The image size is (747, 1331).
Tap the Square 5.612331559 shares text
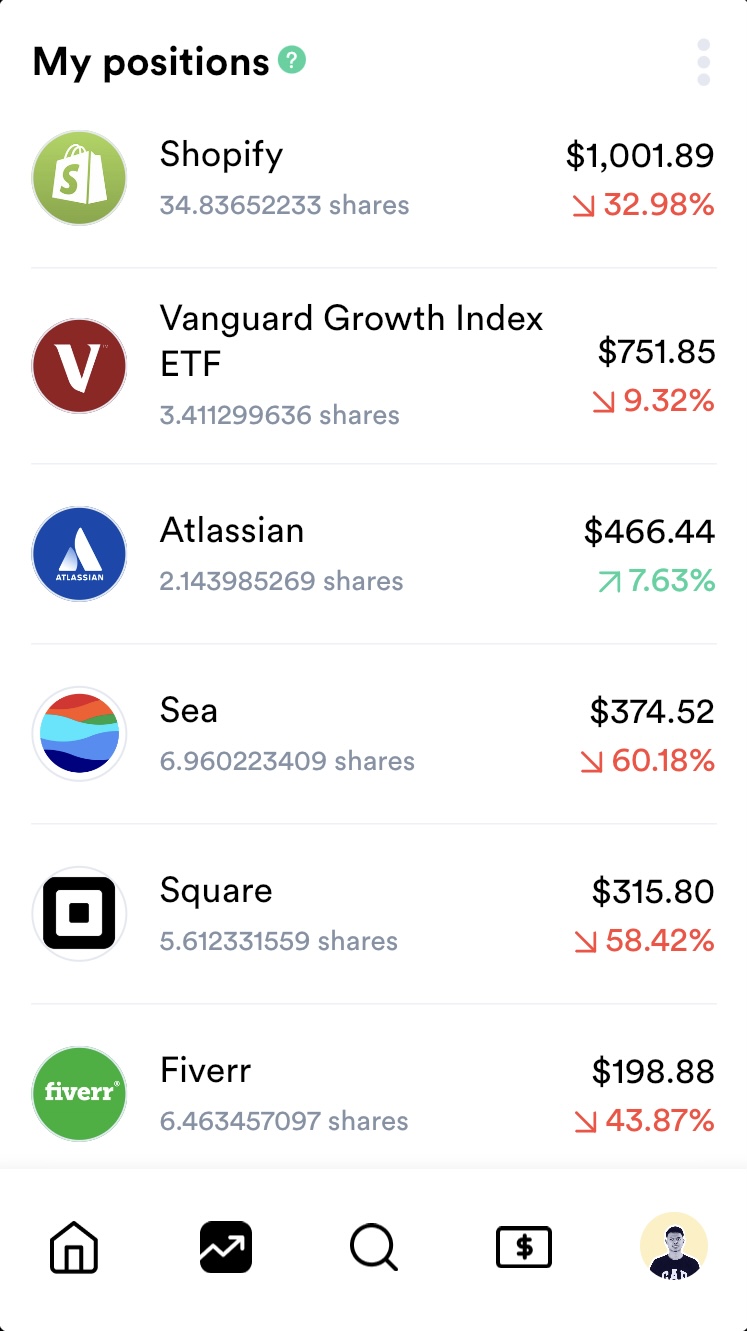pos(279,941)
